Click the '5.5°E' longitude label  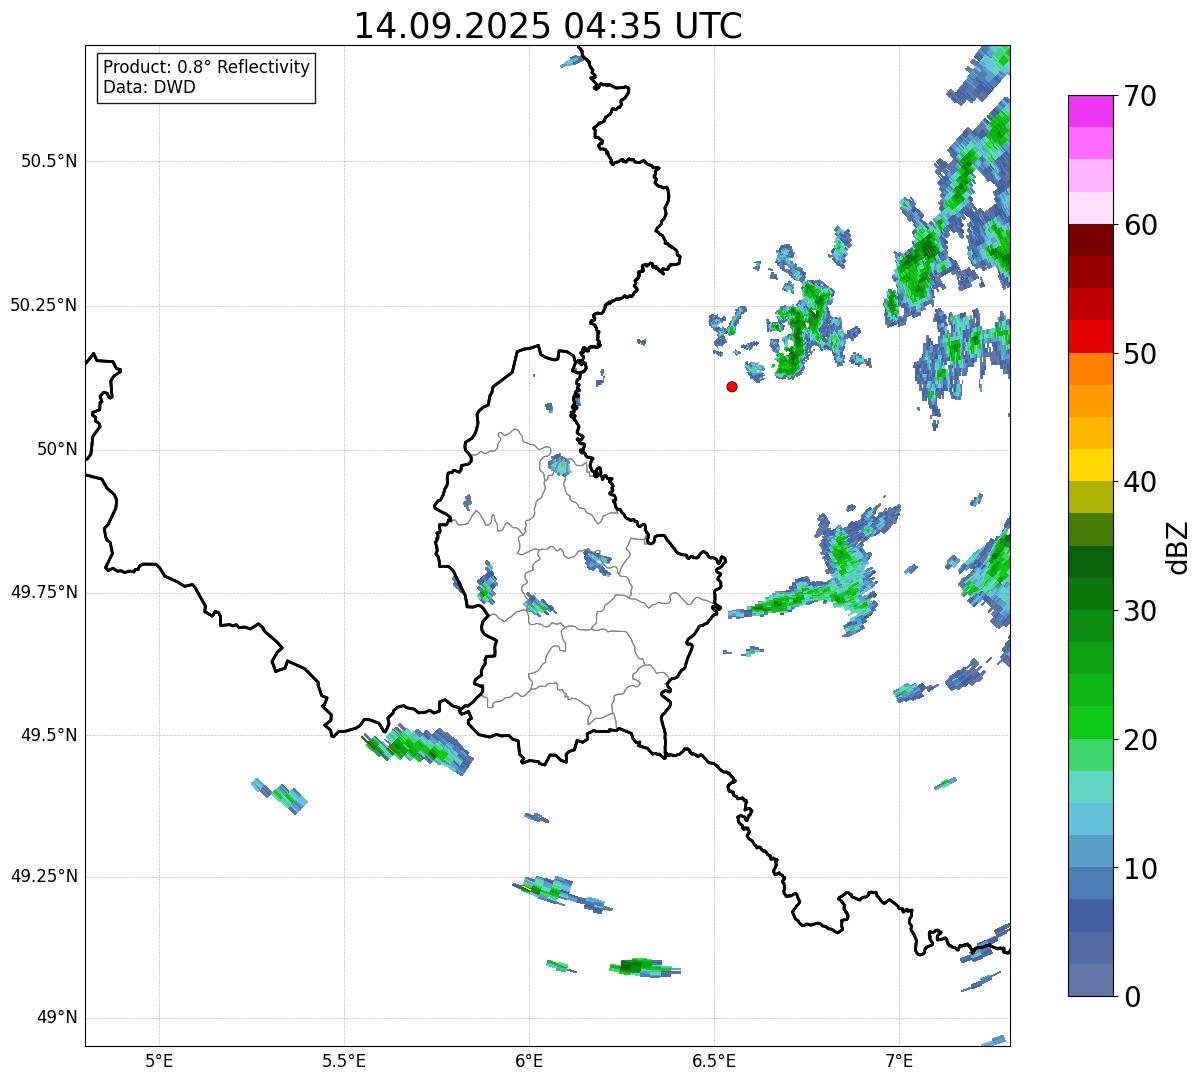tap(344, 1060)
